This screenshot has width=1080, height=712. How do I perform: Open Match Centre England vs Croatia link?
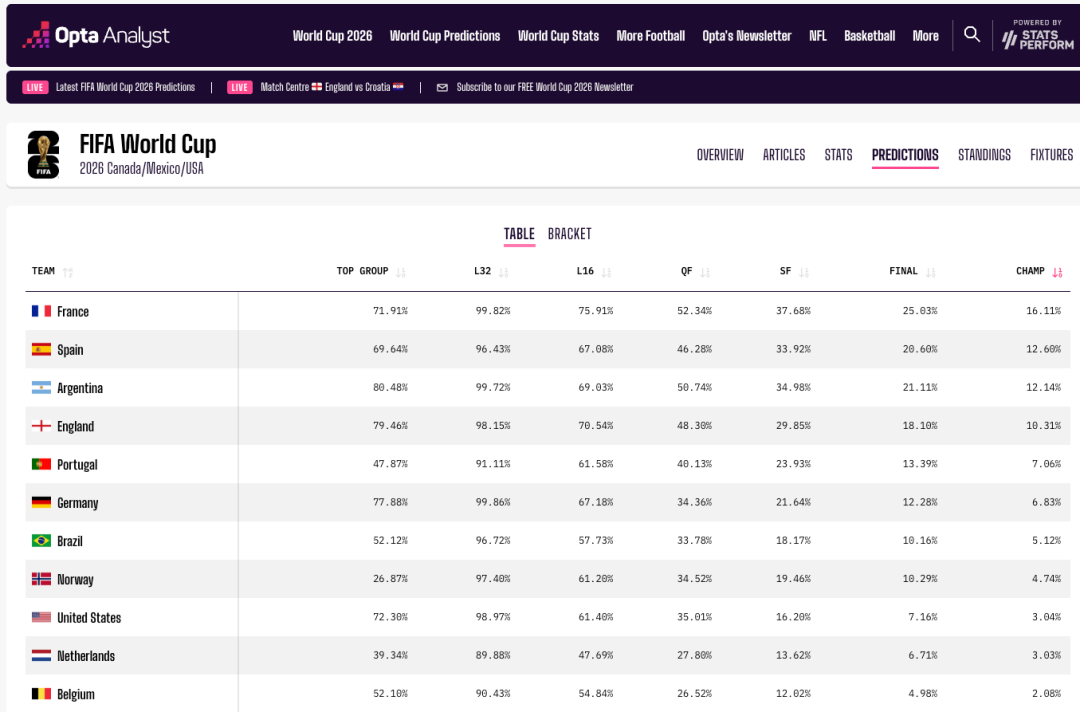(x=332, y=87)
